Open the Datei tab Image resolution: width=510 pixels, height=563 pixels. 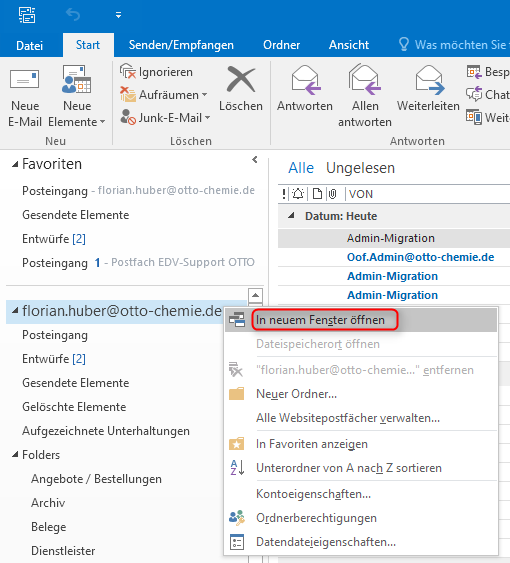[x=29, y=45]
